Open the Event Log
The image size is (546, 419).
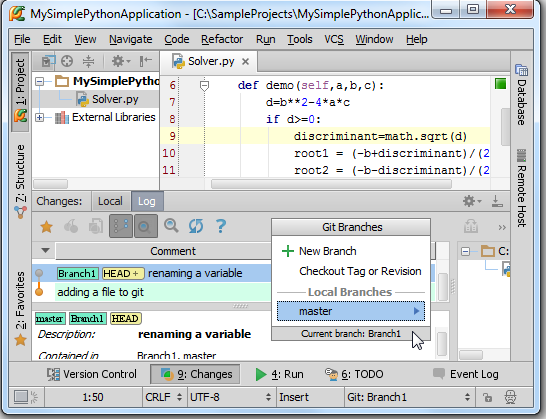[x=466, y=374]
